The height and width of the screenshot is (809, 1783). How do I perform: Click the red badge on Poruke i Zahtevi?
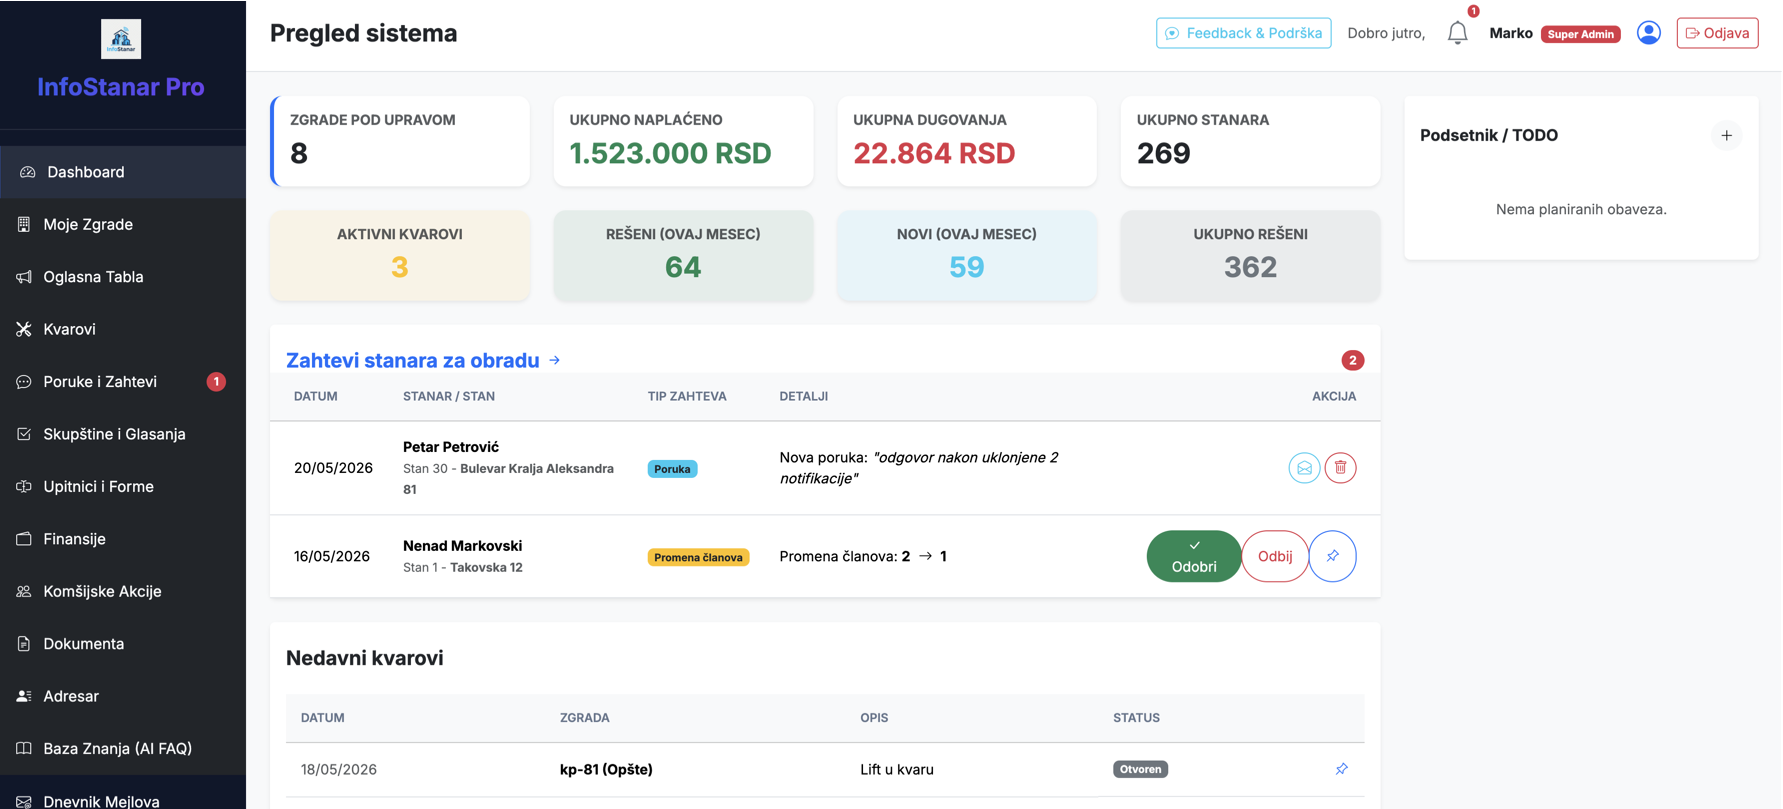coord(216,382)
